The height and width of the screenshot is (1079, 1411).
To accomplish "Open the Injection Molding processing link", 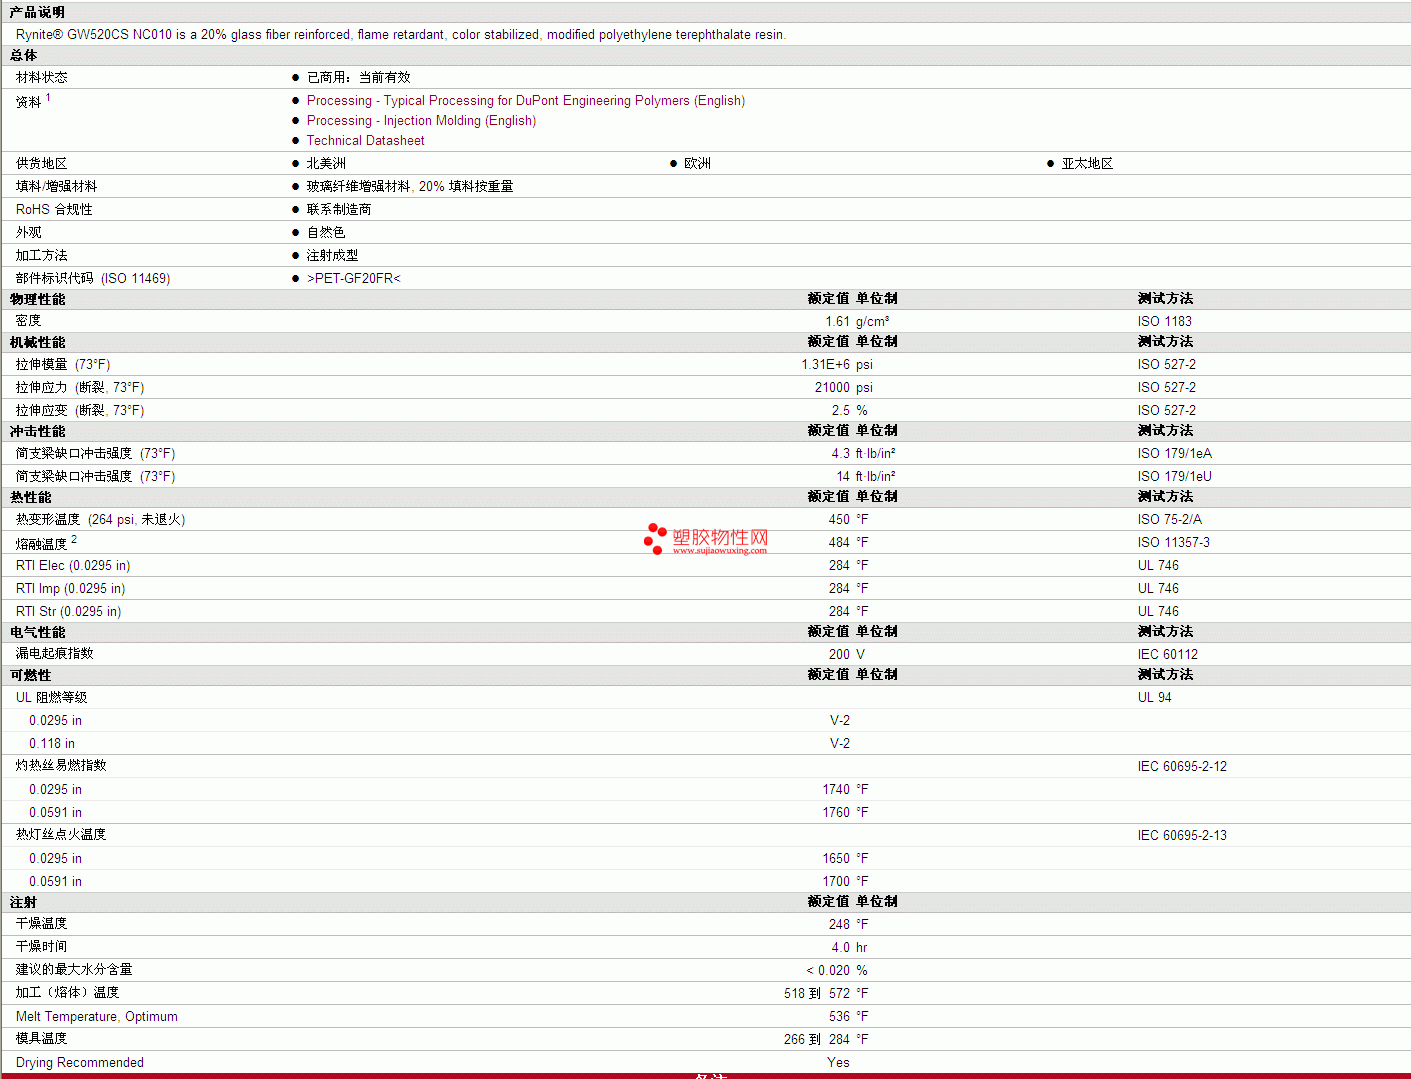I will pos(421,121).
